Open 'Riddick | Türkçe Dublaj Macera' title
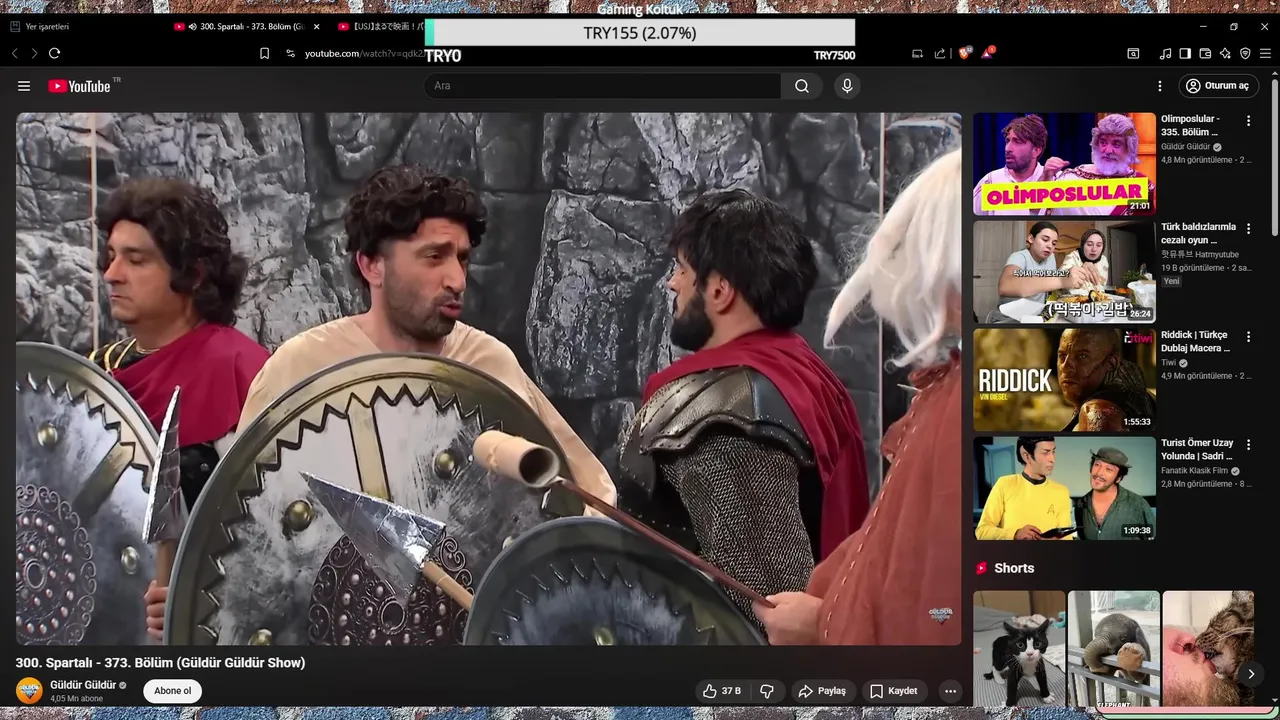Viewport: 1280px width, 720px height. (1195, 341)
